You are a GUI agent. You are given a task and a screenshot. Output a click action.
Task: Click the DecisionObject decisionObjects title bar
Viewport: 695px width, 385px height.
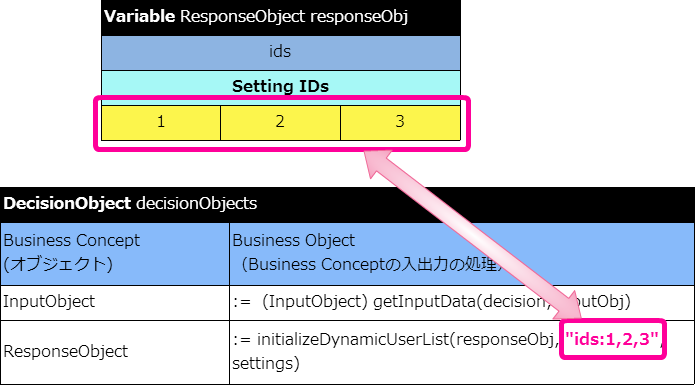tap(348, 204)
